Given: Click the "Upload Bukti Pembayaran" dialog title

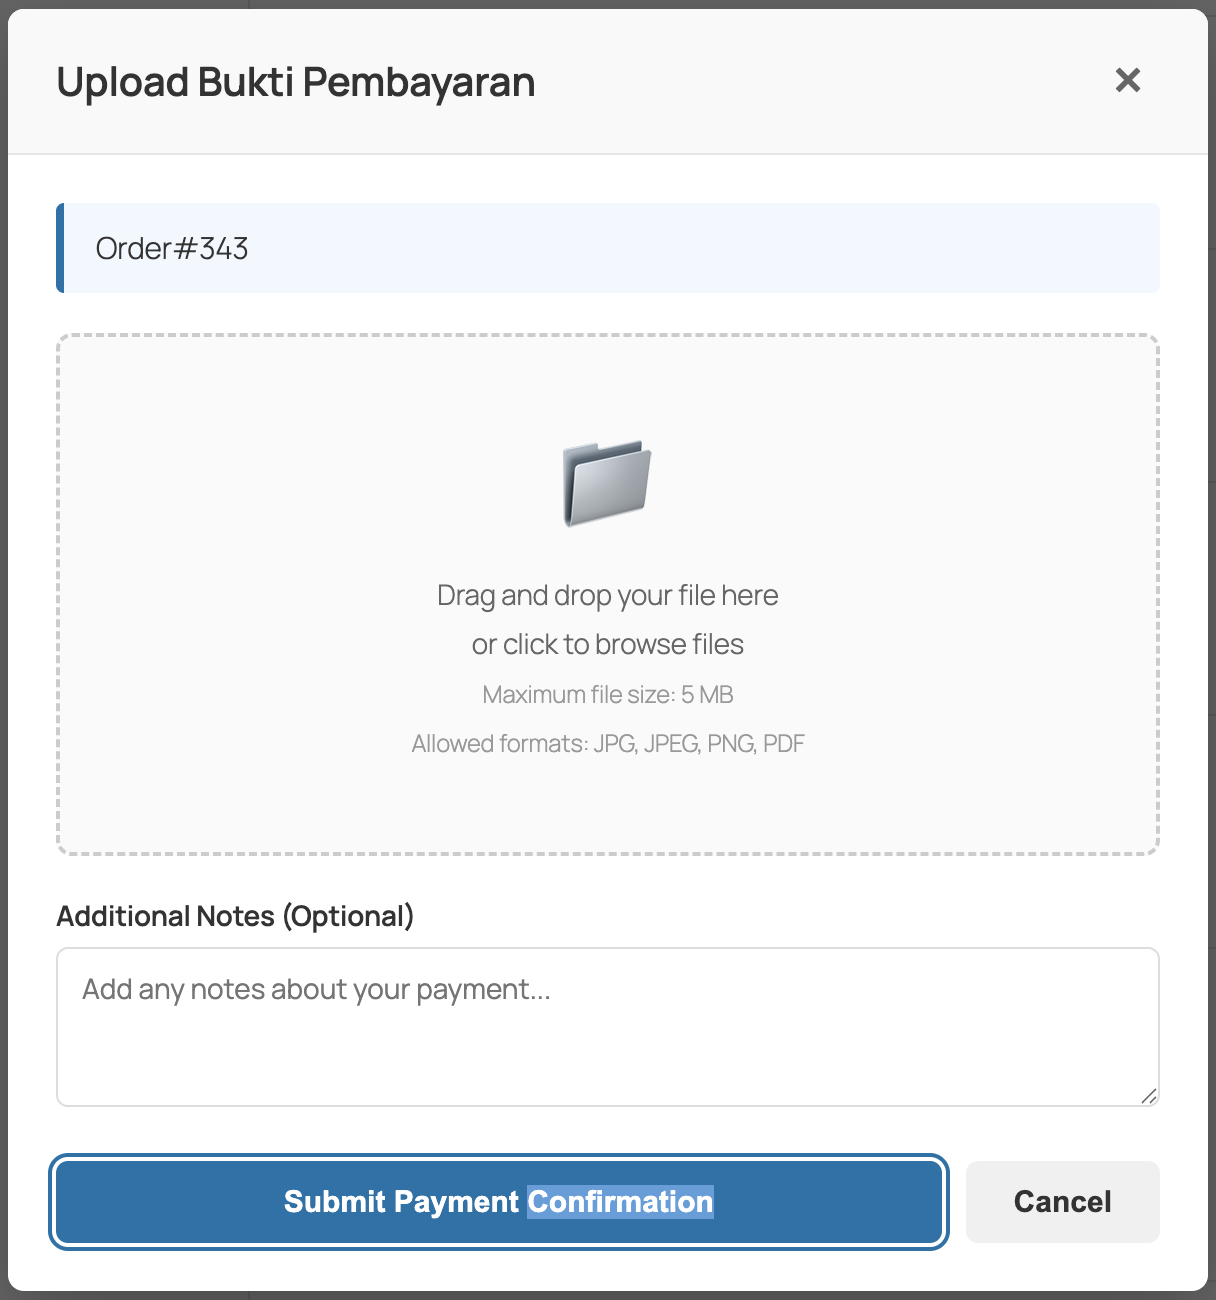Looking at the screenshot, I should coord(295,82).
